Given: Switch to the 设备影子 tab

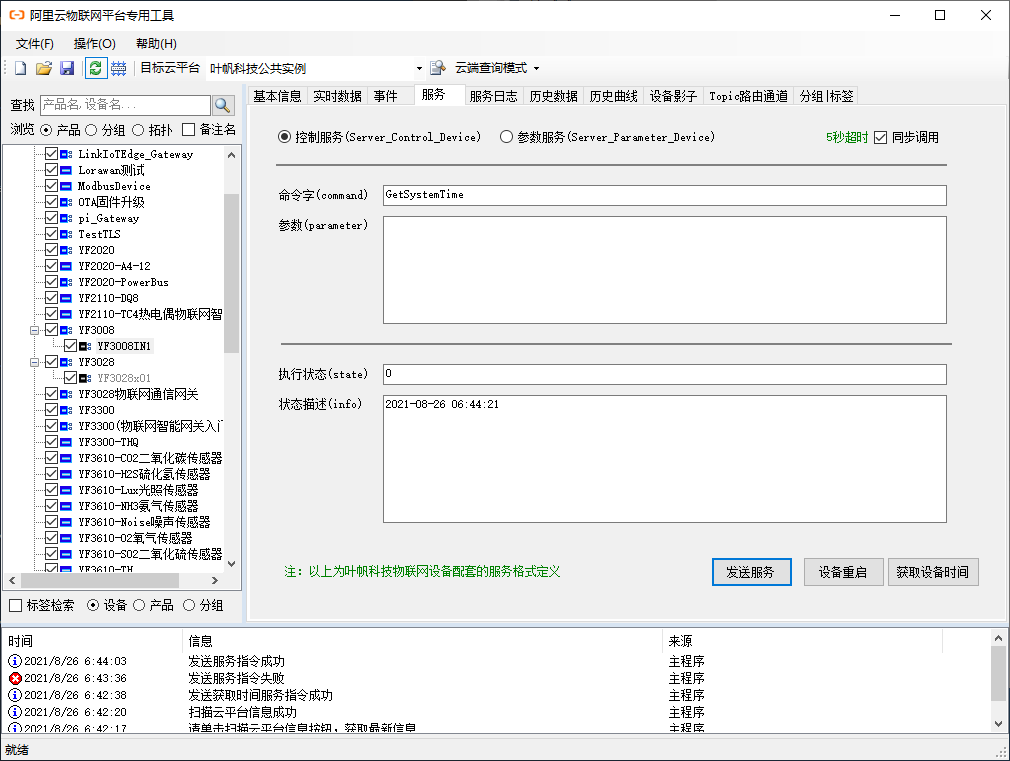Looking at the screenshot, I should tap(673, 96).
